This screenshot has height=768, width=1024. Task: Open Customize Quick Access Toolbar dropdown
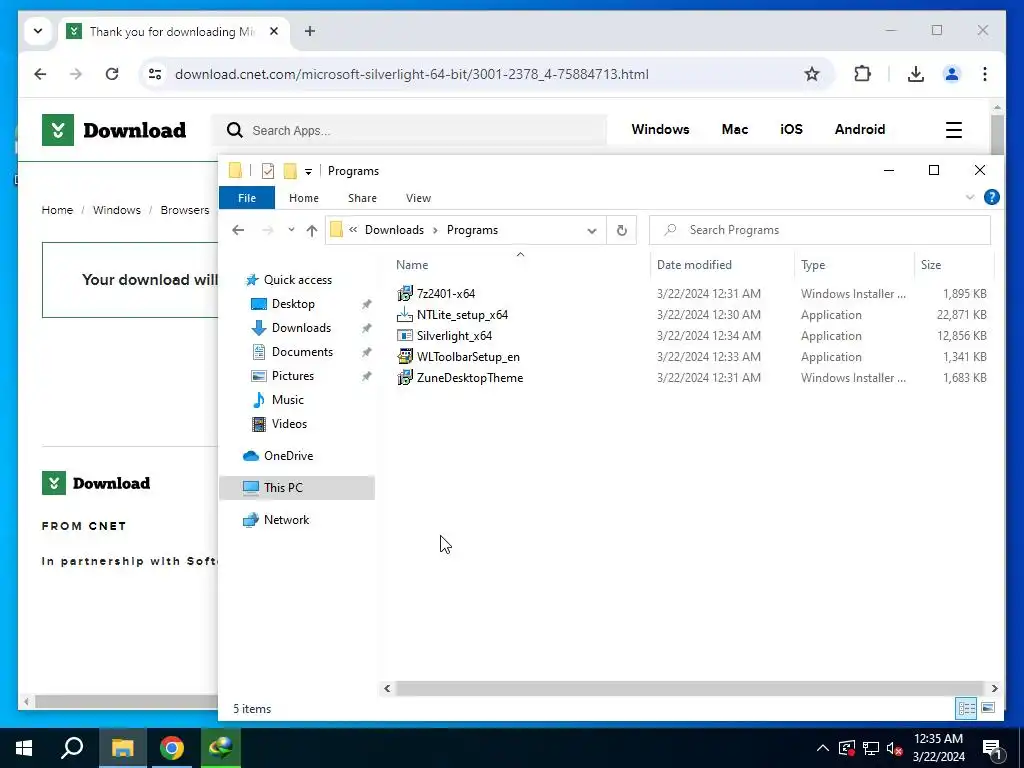pyautogui.click(x=308, y=172)
